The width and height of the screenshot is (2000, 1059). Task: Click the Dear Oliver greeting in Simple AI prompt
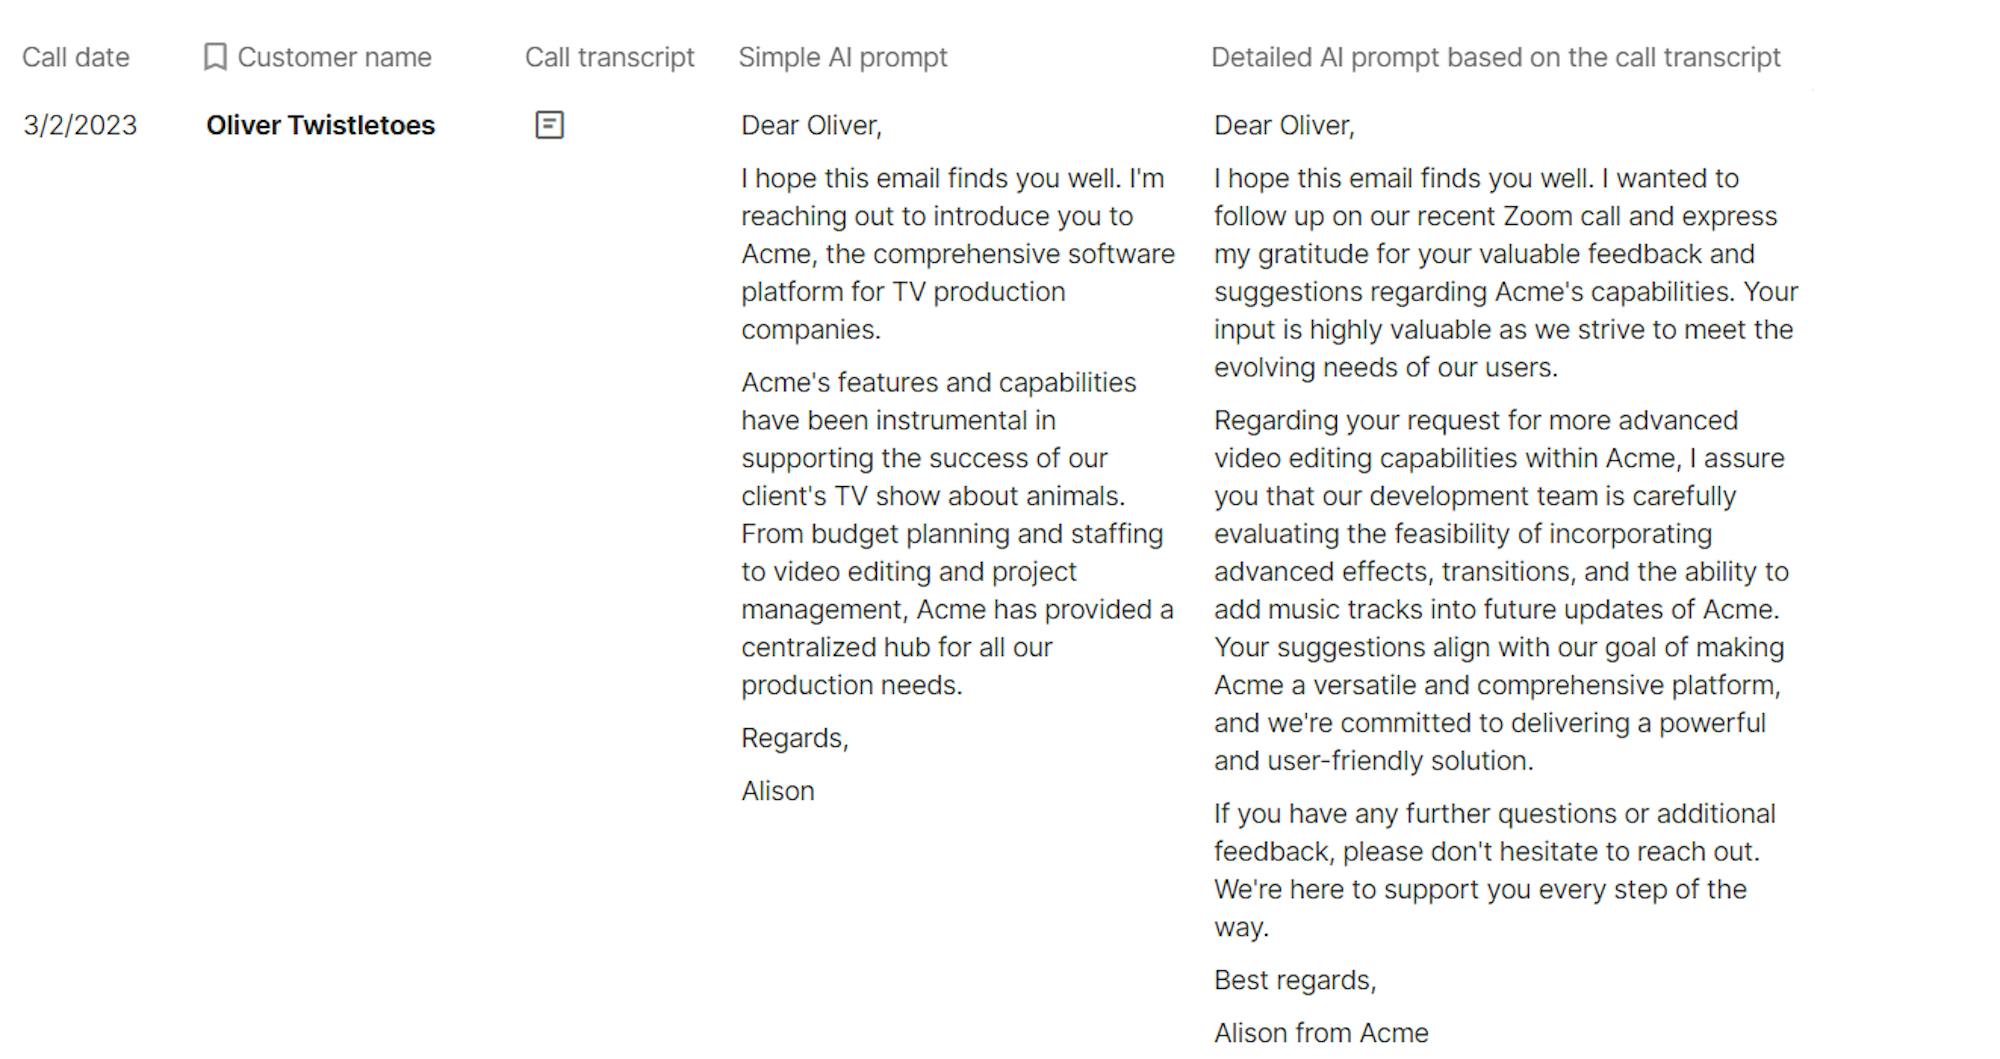[811, 125]
